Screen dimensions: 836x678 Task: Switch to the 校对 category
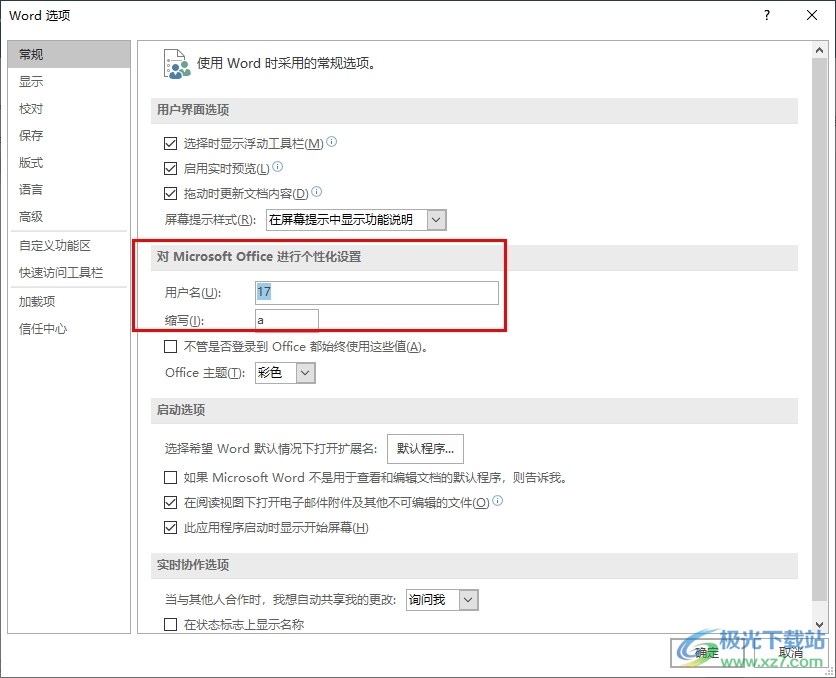[69, 109]
